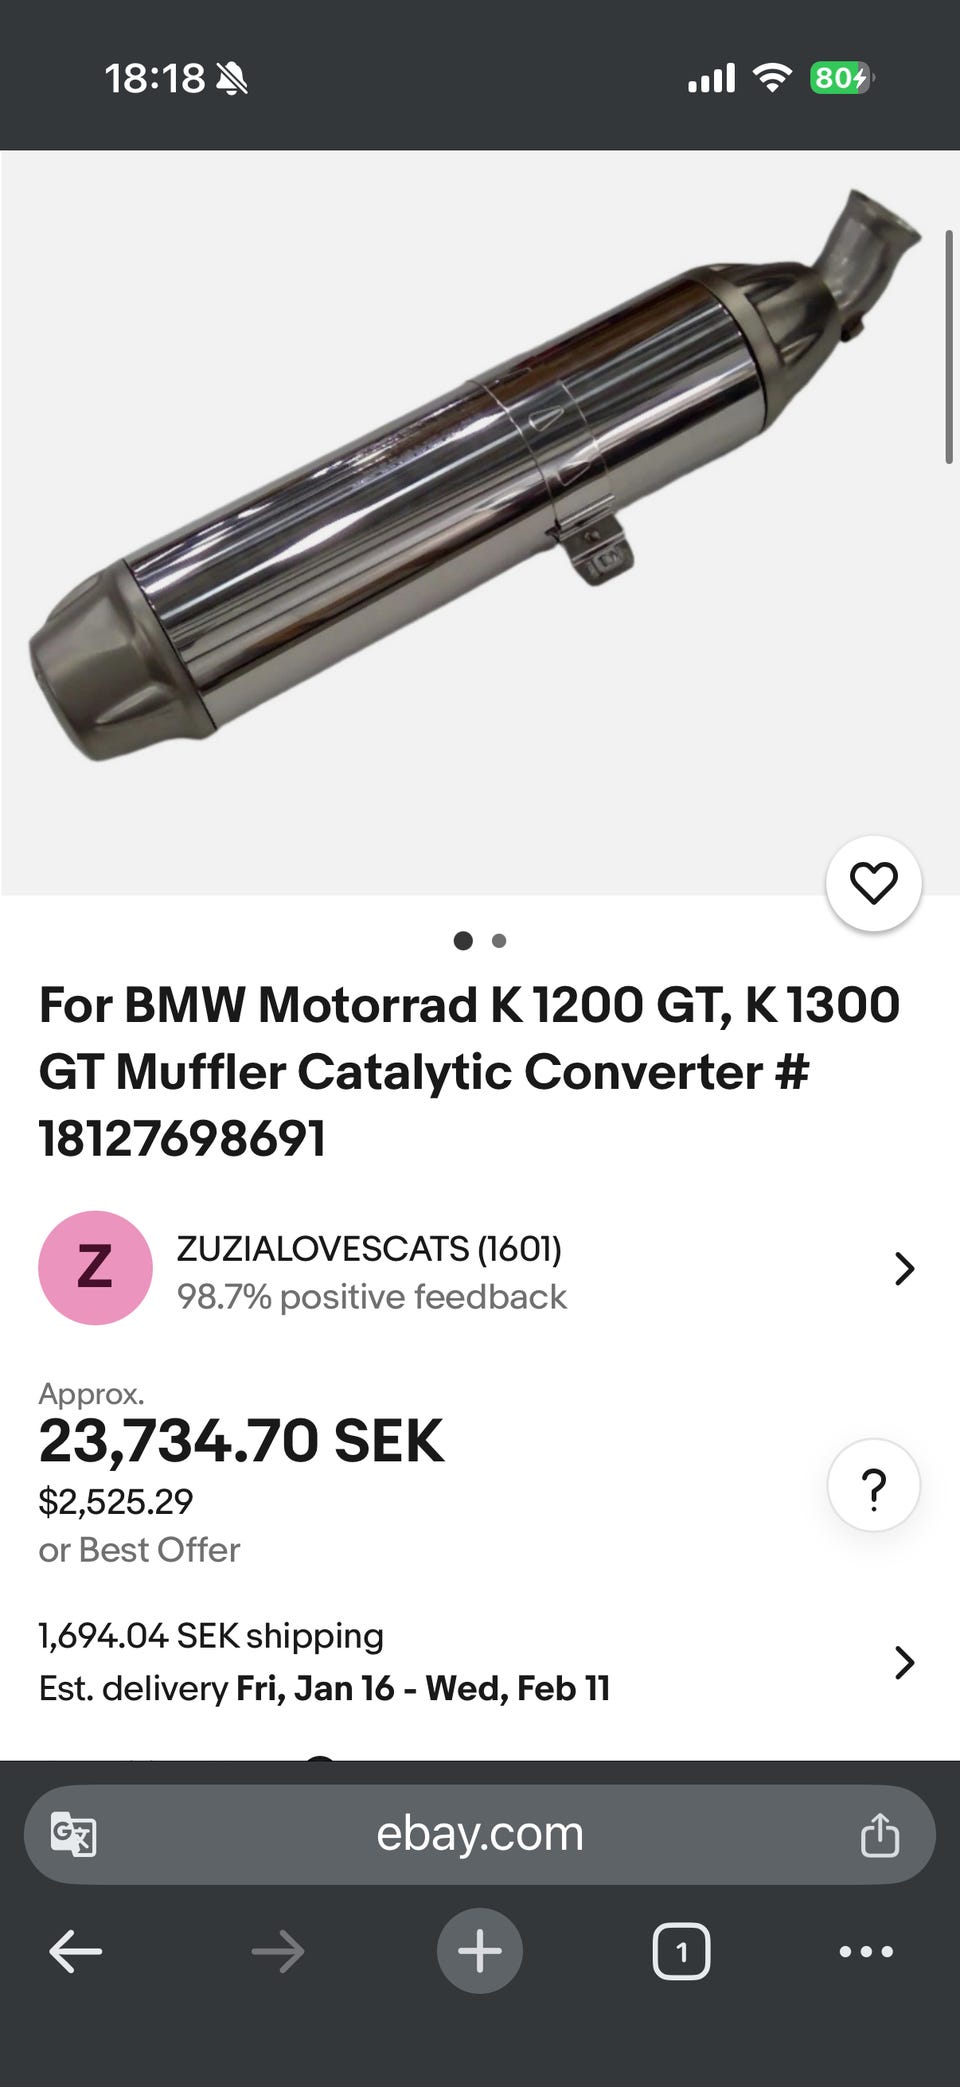Image resolution: width=960 pixels, height=2087 pixels.
Task: Click the page scrollbar on right edge
Action: (948, 347)
